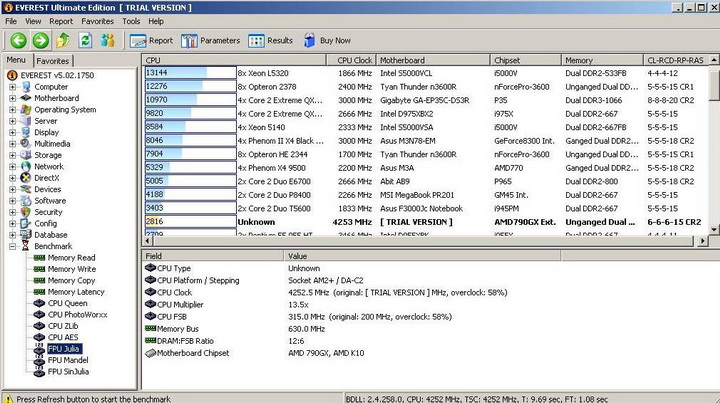Screen dimensions: 720x403
Task: Open the Report toolbar button
Action: 152,41
